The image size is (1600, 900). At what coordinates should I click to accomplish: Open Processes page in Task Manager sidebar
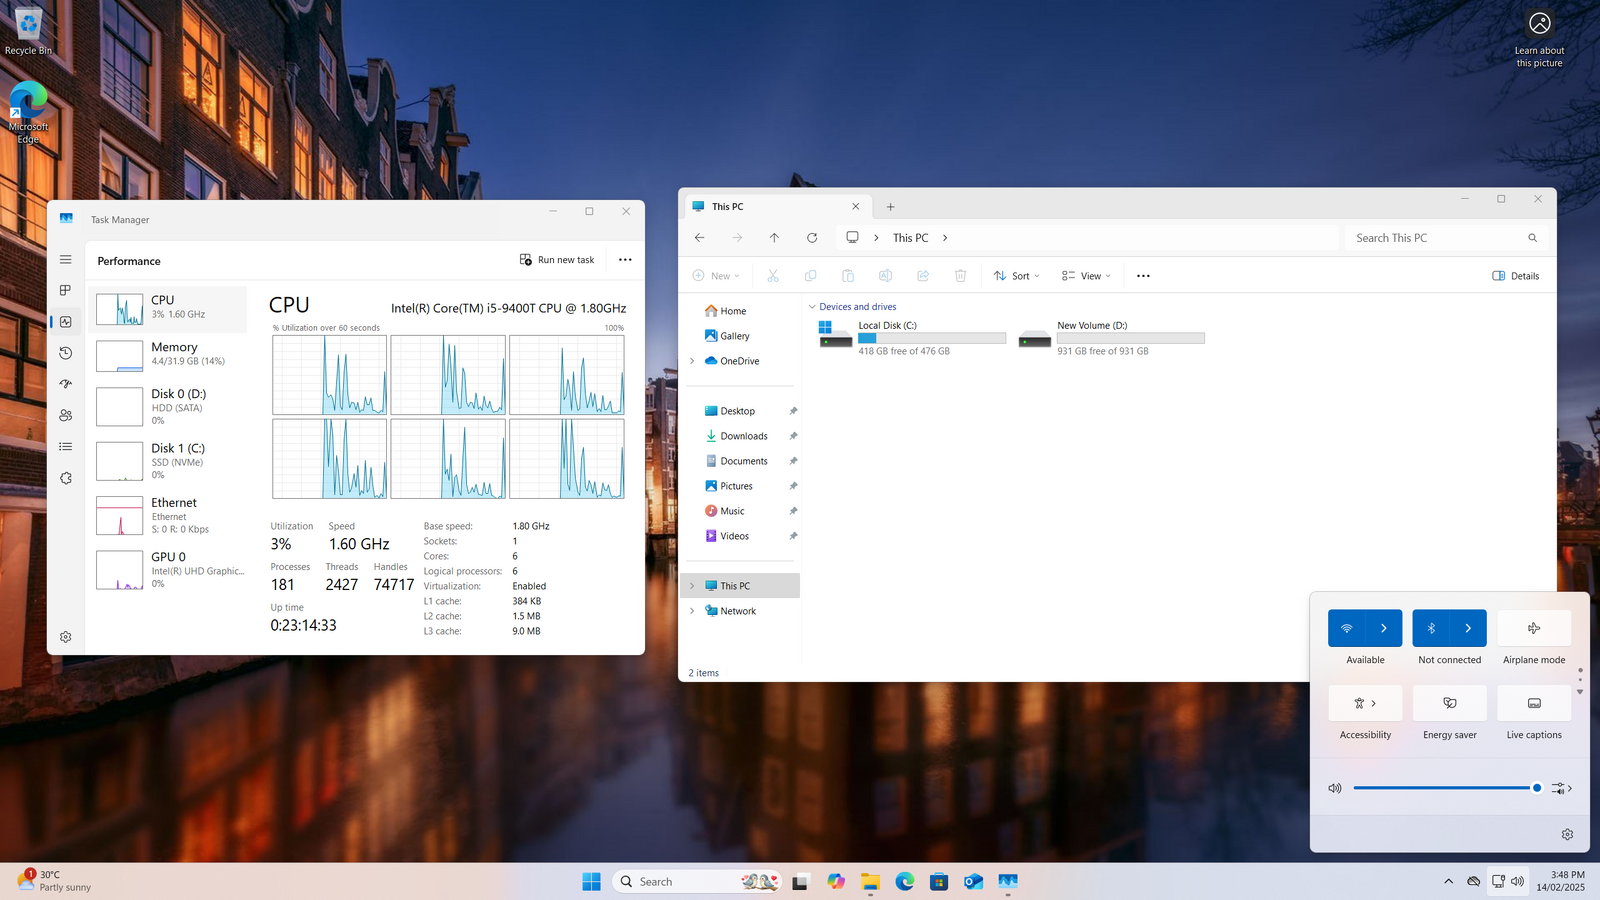click(66, 290)
